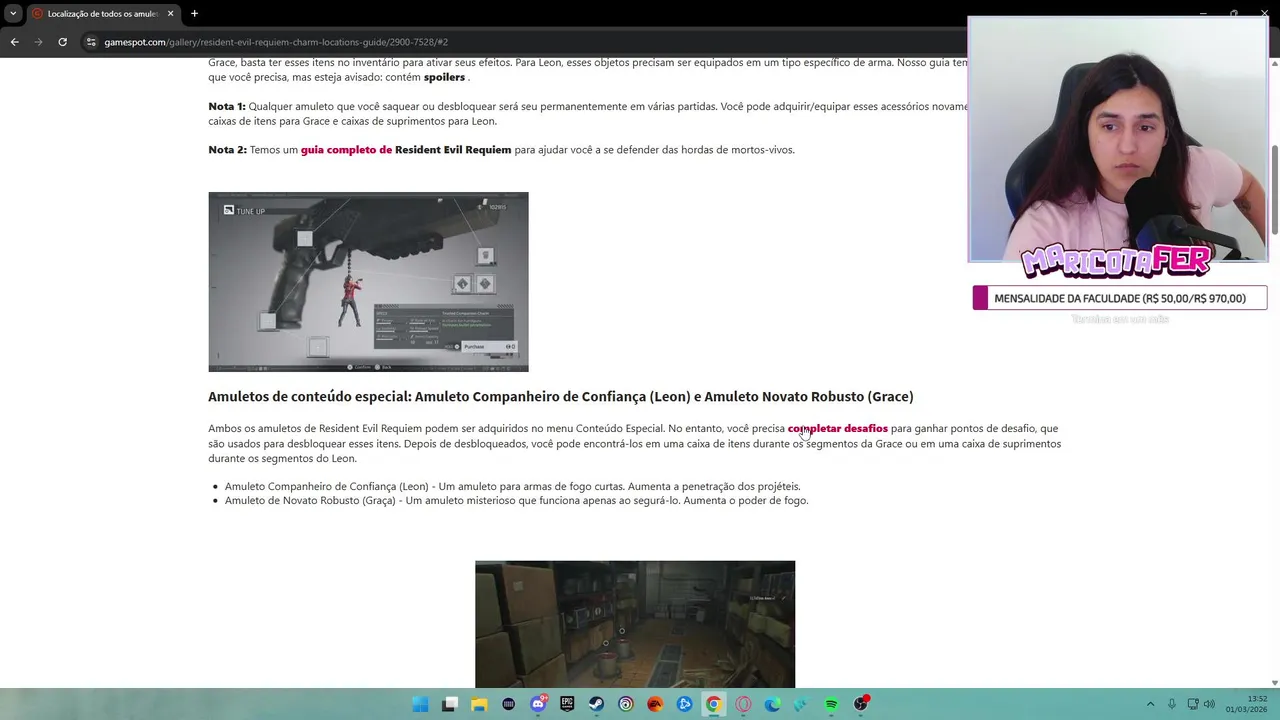
Task: Open Task View on the taskbar
Action: (x=450, y=704)
